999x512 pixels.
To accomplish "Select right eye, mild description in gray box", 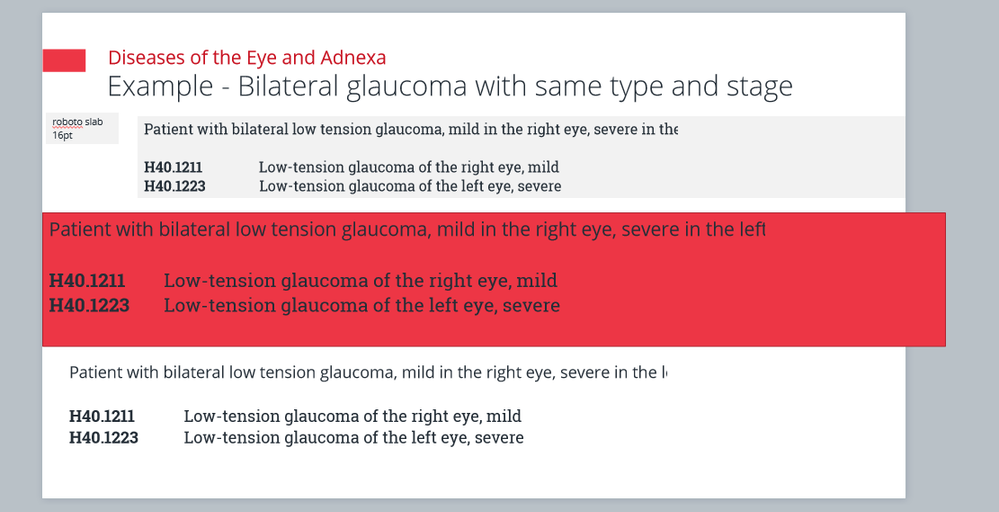I will click(x=408, y=167).
